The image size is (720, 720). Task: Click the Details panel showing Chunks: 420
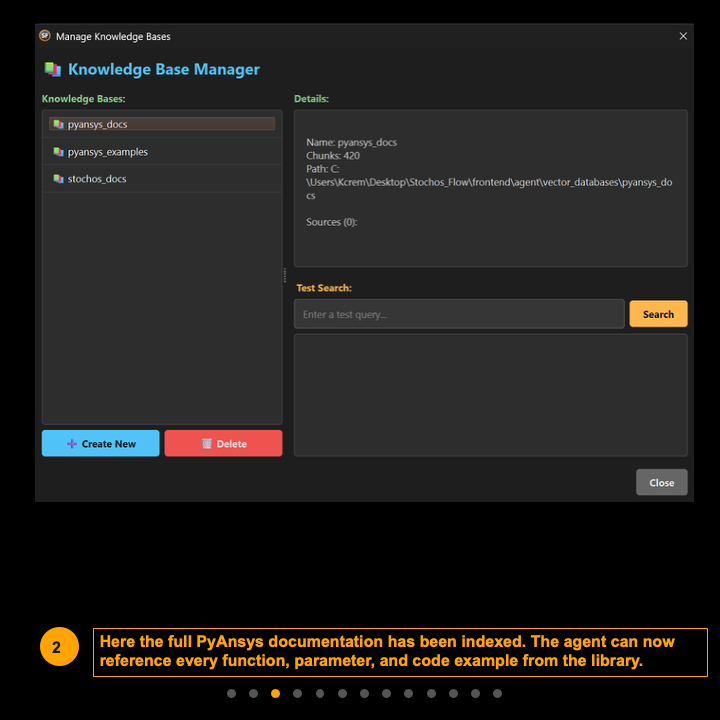click(x=490, y=188)
